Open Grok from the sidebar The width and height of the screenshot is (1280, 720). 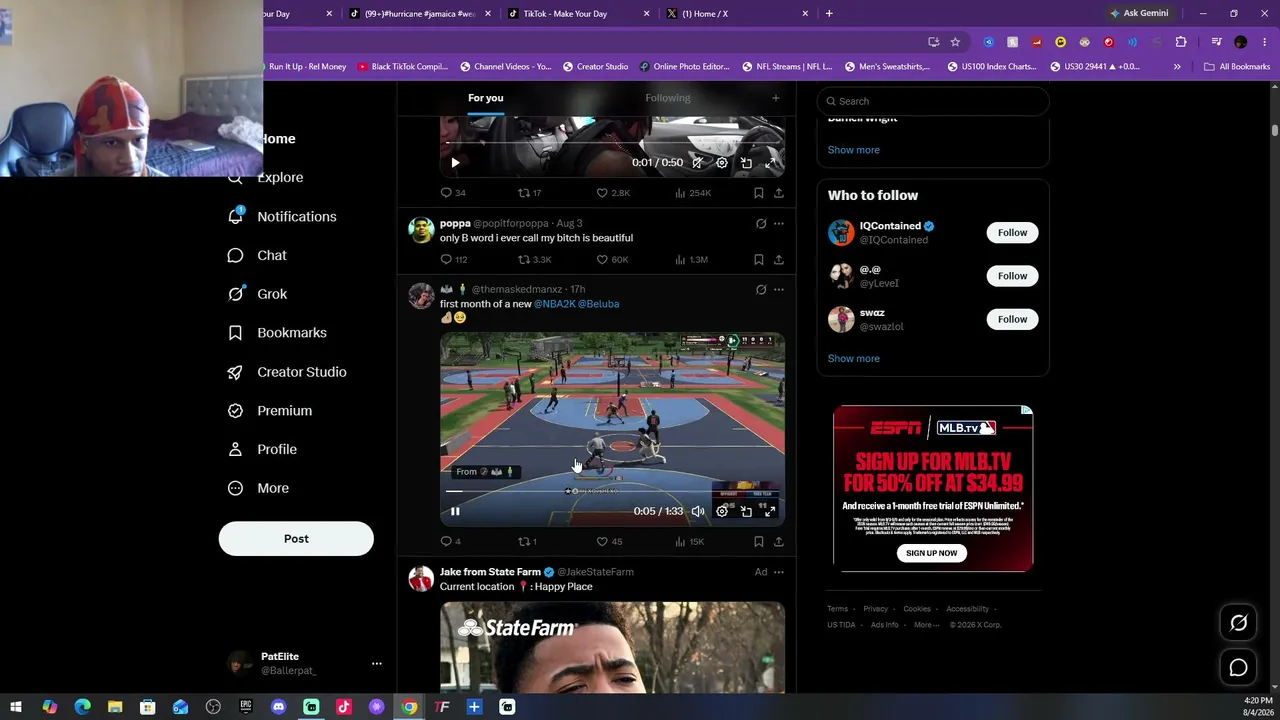258,294
